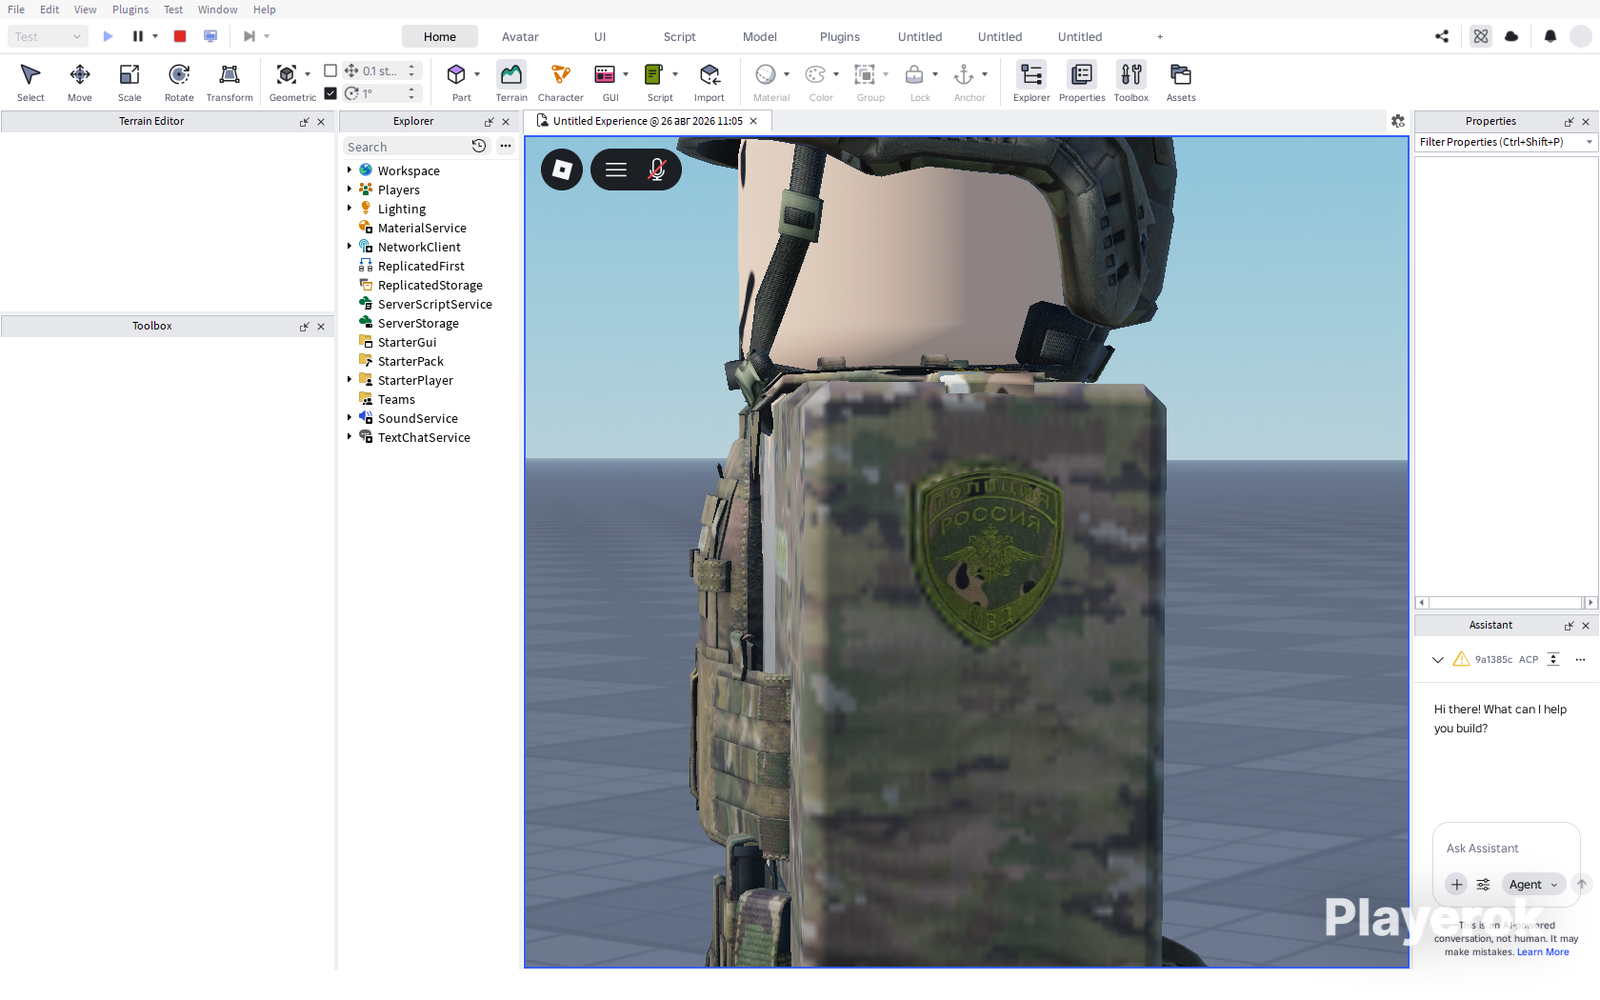The image size is (1600, 1000).
Task: Stop the running playtest
Action: click(x=180, y=36)
